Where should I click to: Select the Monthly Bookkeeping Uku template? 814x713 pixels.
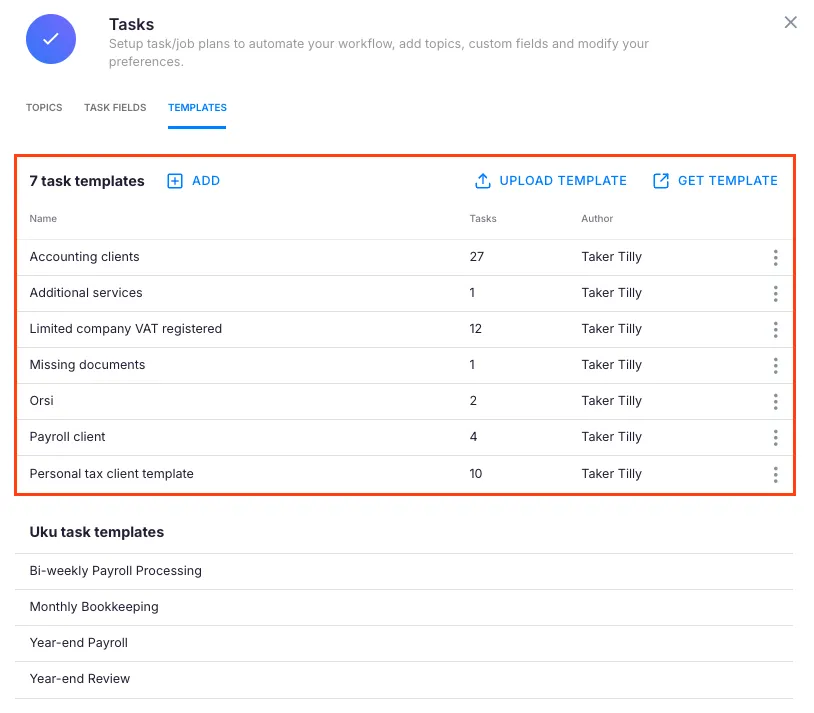coord(94,607)
